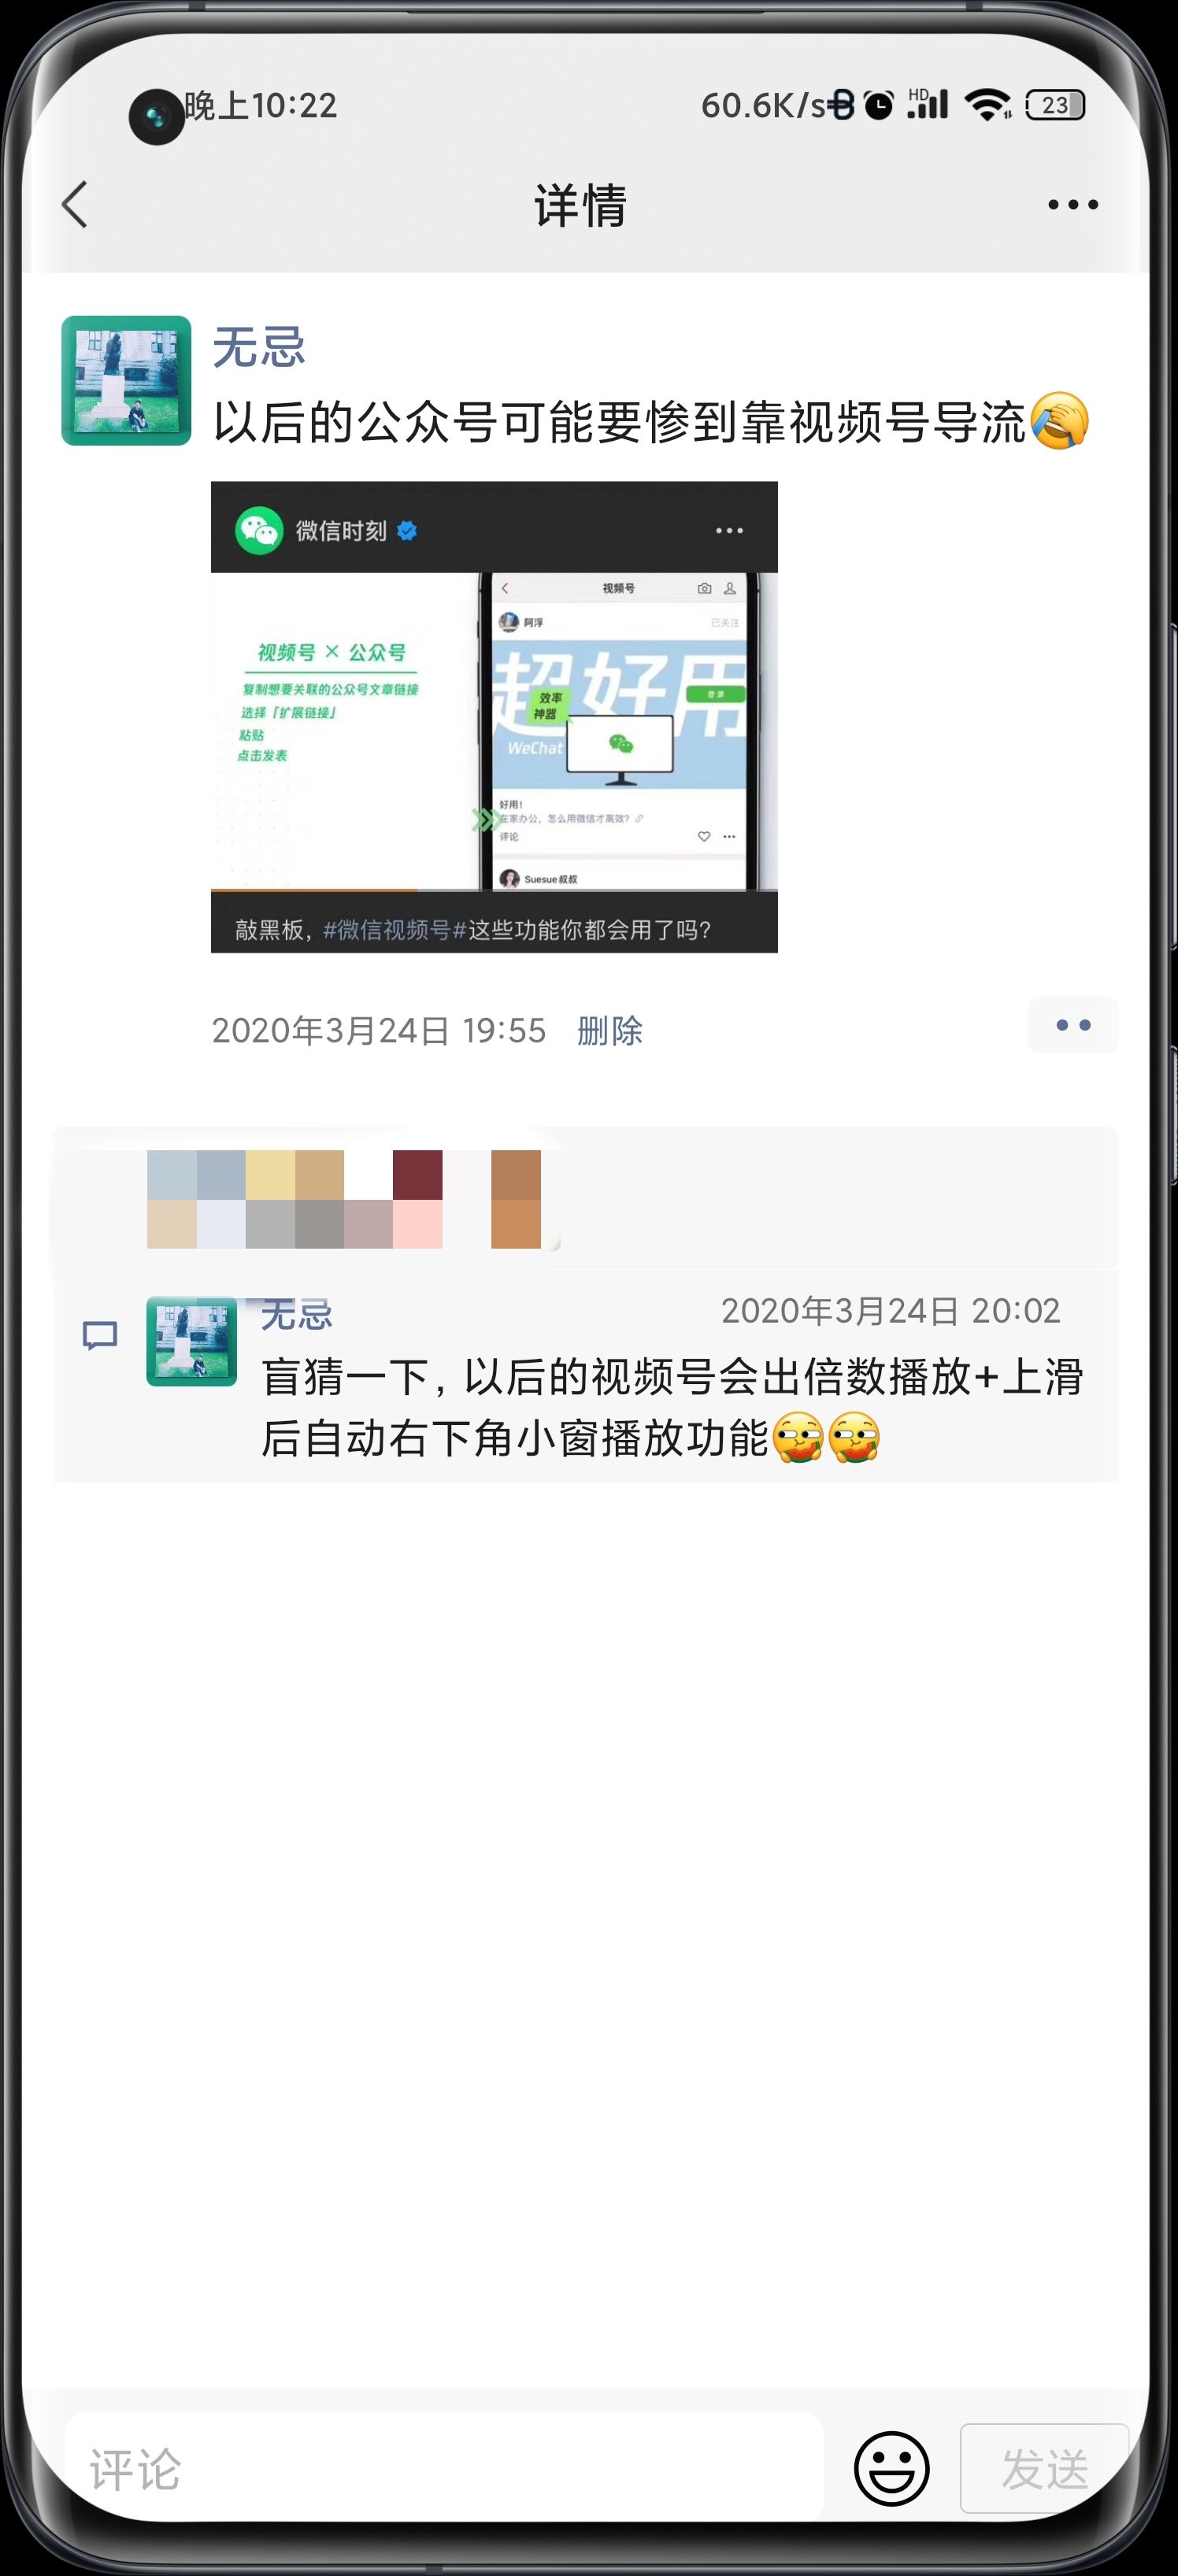Open 无忌's profile avatar on the post
The height and width of the screenshot is (2576, 1178).
coord(126,381)
